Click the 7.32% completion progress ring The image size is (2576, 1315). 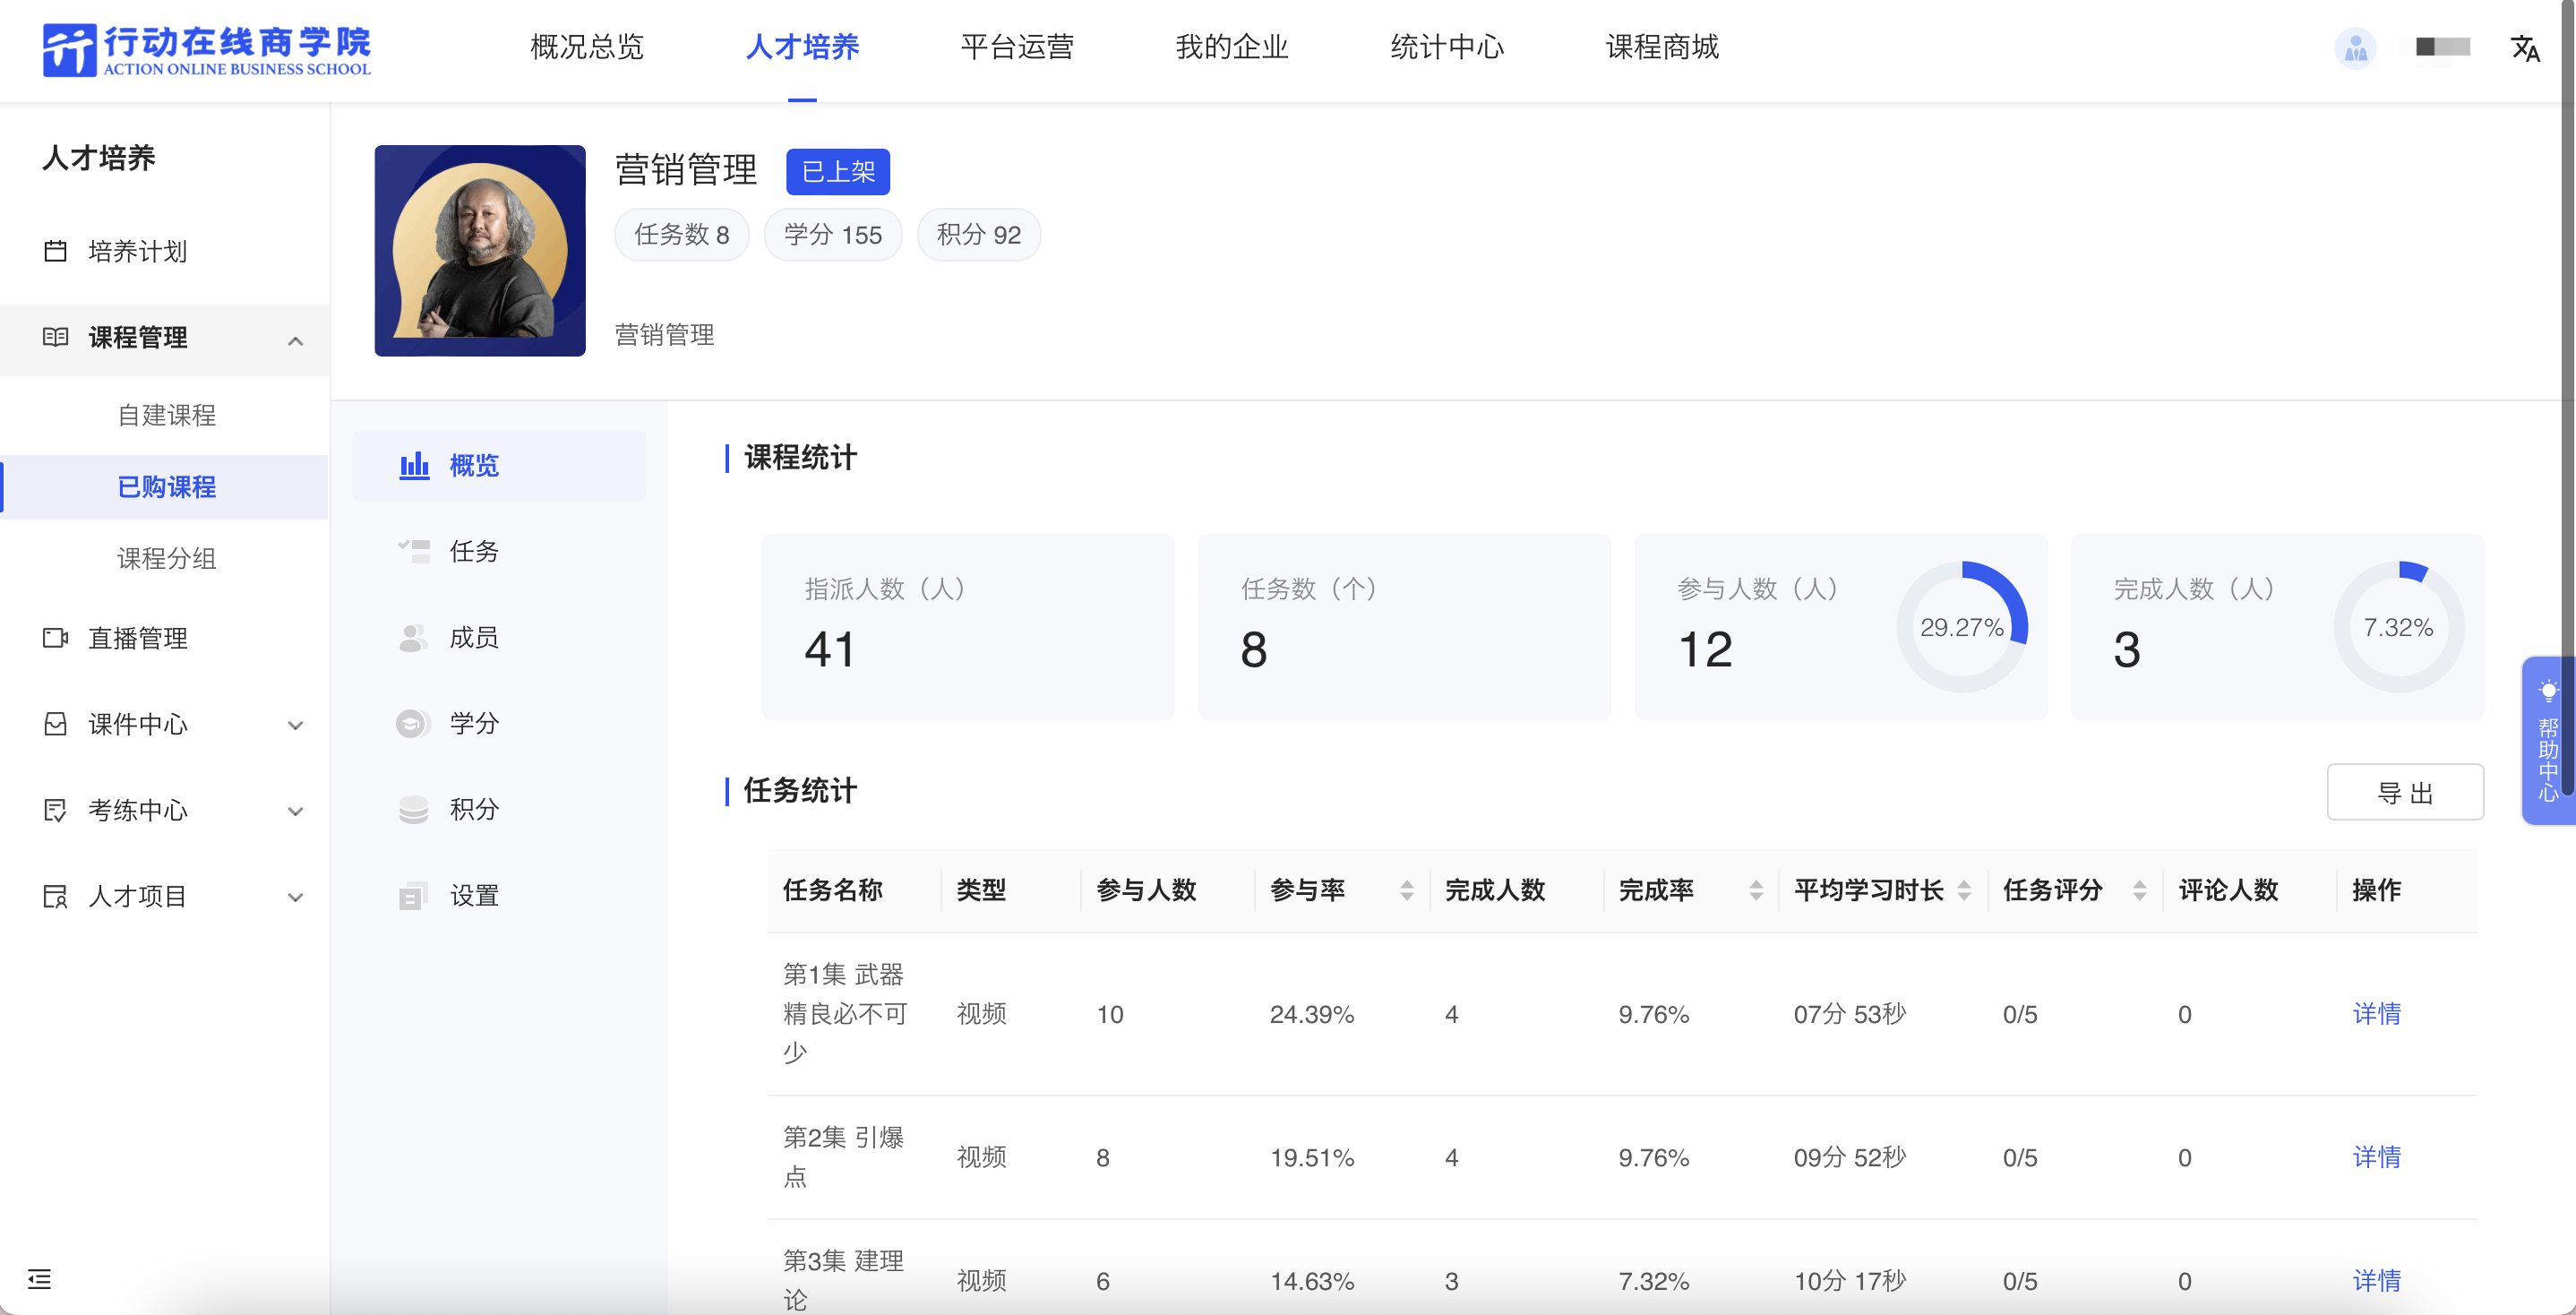click(2398, 627)
